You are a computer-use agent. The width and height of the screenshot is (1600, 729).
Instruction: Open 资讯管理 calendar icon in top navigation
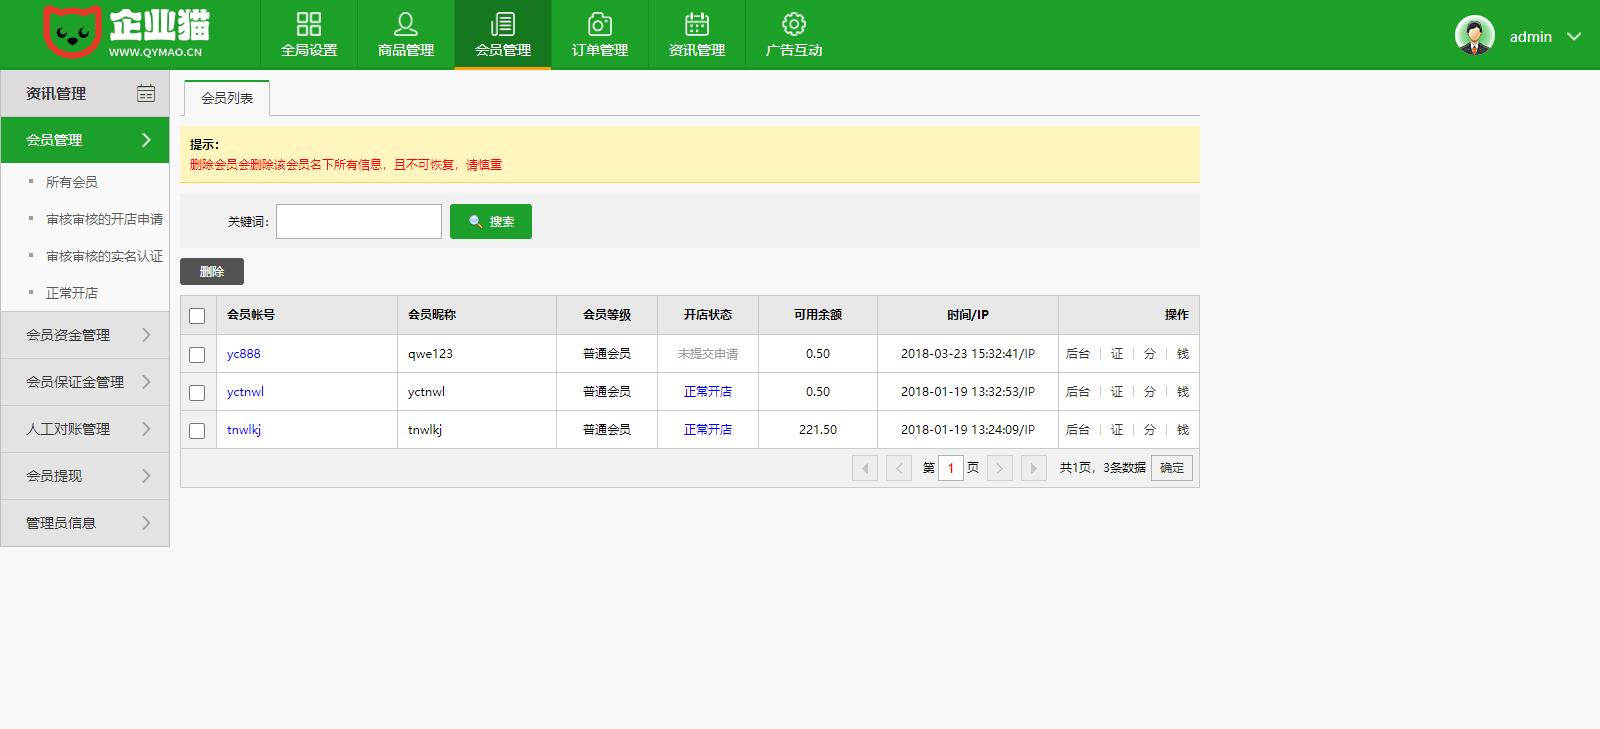click(697, 24)
